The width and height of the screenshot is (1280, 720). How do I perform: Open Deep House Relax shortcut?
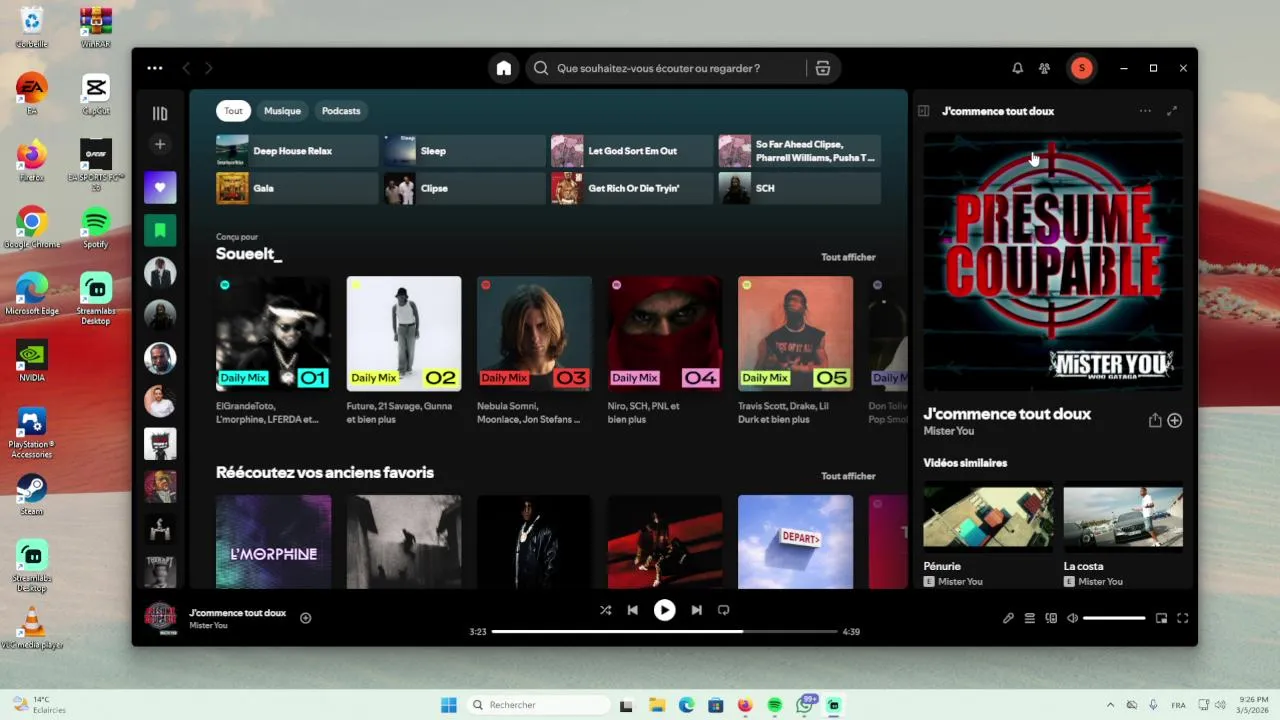pyautogui.click(x=297, y=151)
